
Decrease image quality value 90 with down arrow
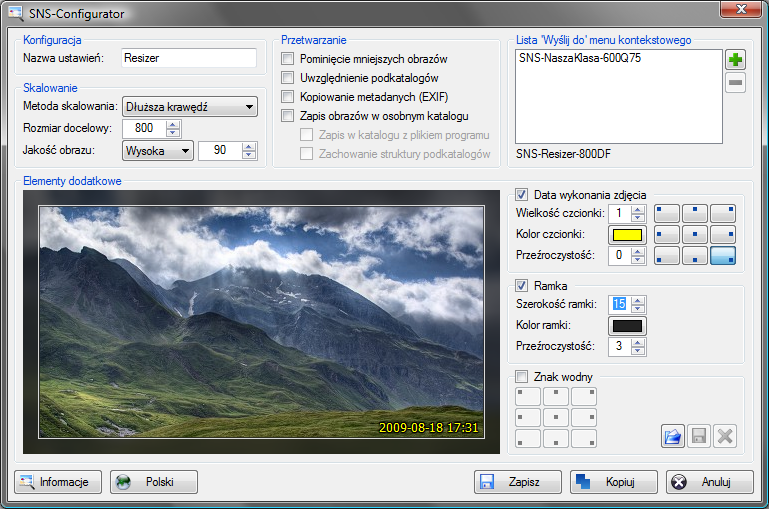coord(249,155)
